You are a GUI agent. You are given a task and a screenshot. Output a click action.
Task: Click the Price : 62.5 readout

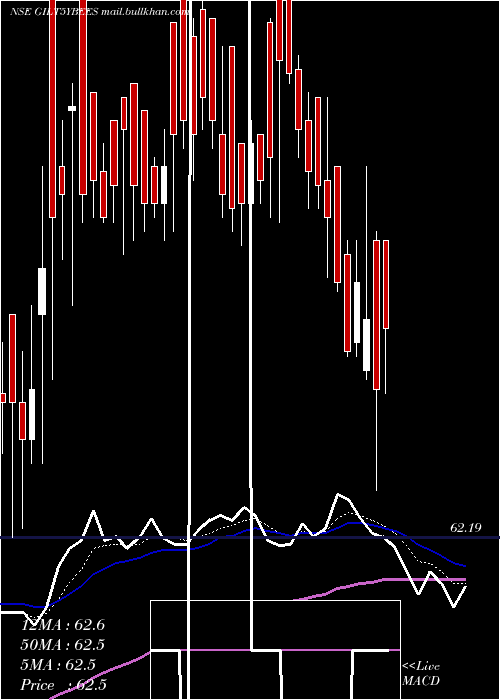(64, 685)
